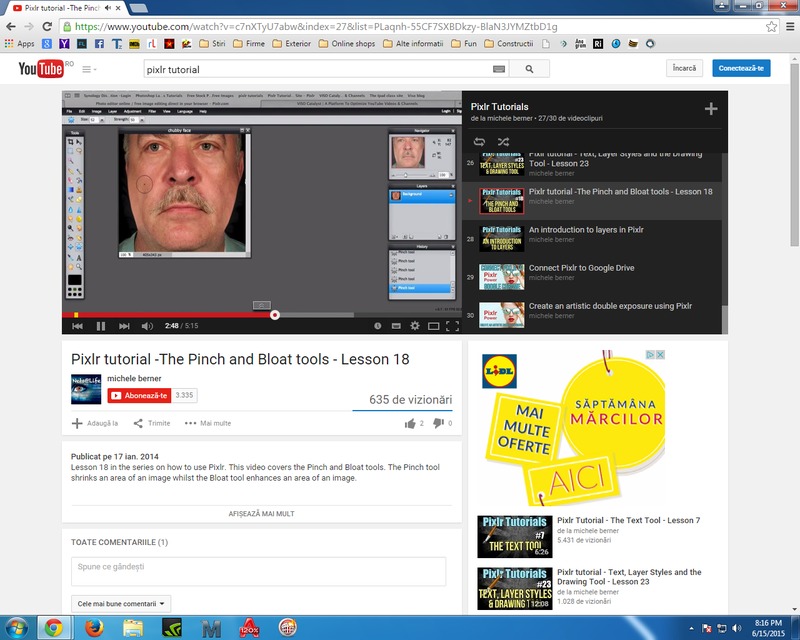Close the Lidl advertisement

660,354
